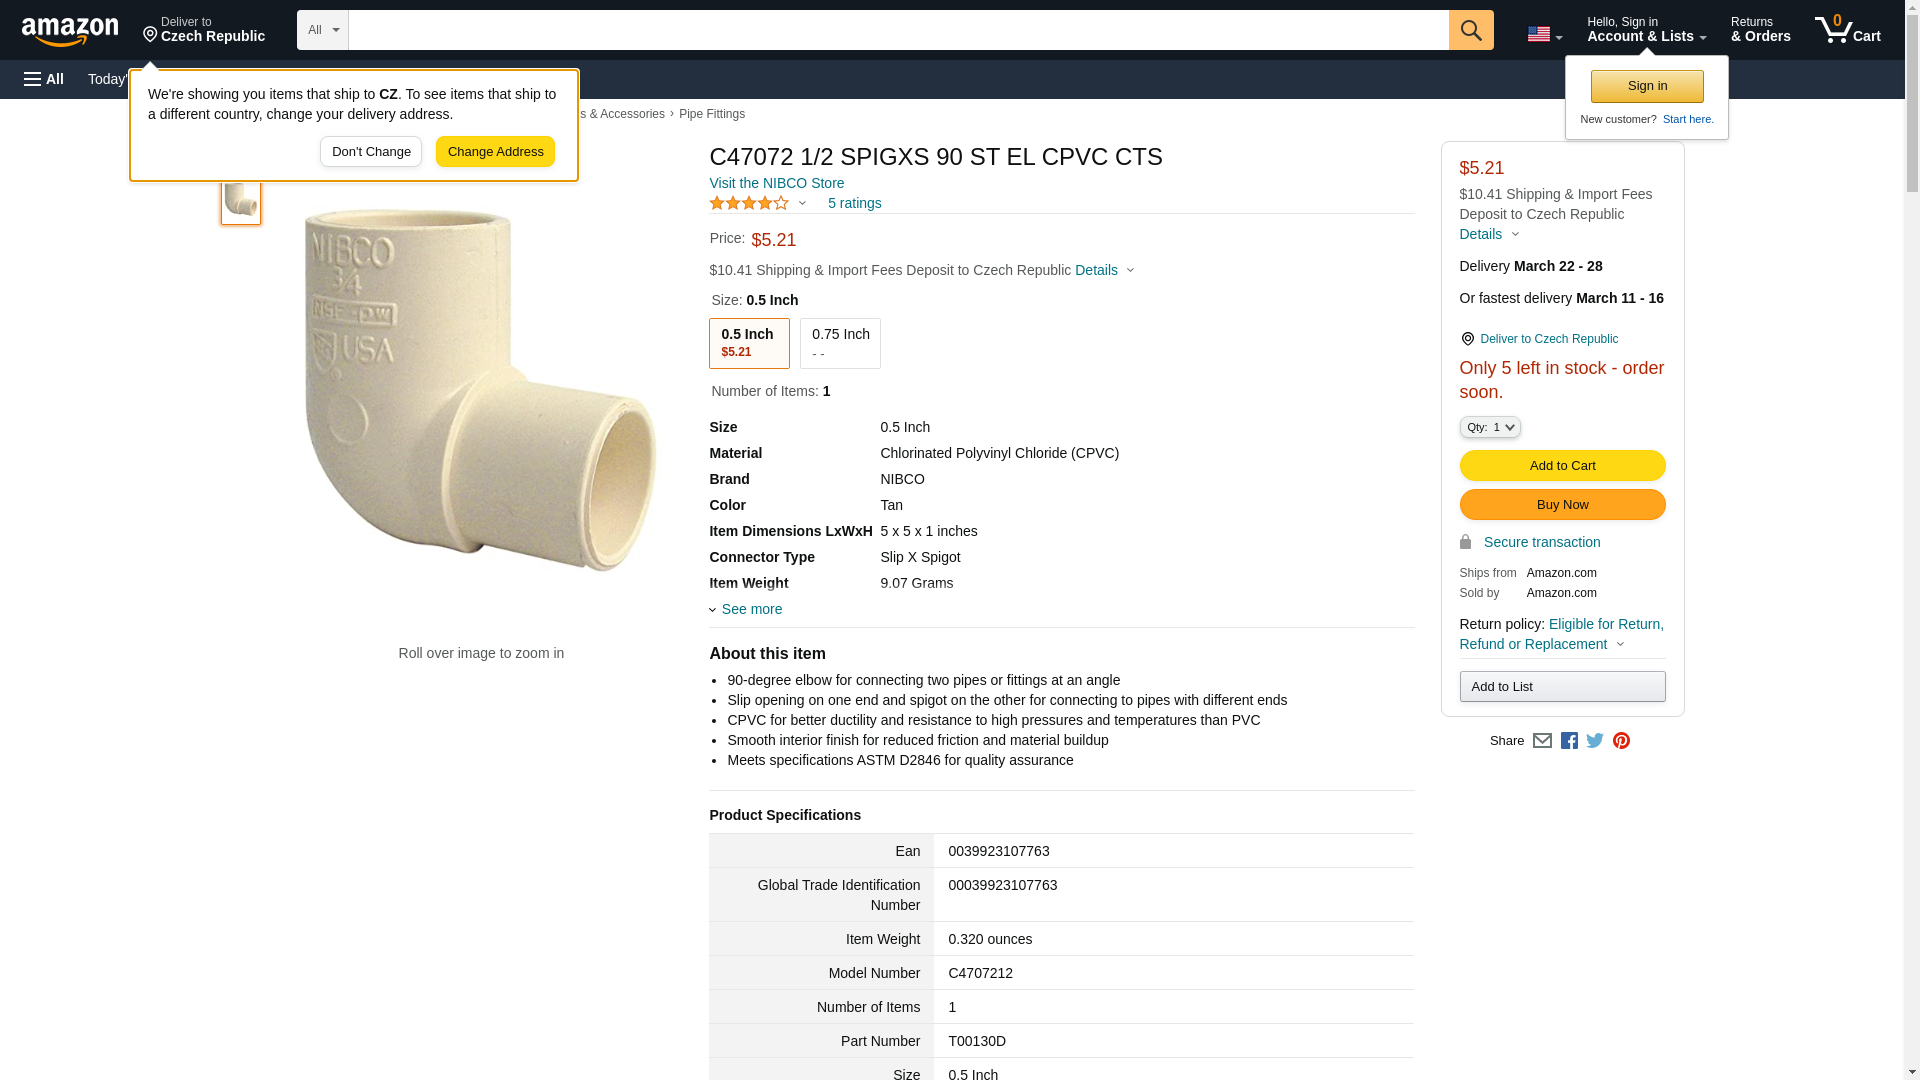
Task: Click Add to Cart button
Action: [1562, 465]
